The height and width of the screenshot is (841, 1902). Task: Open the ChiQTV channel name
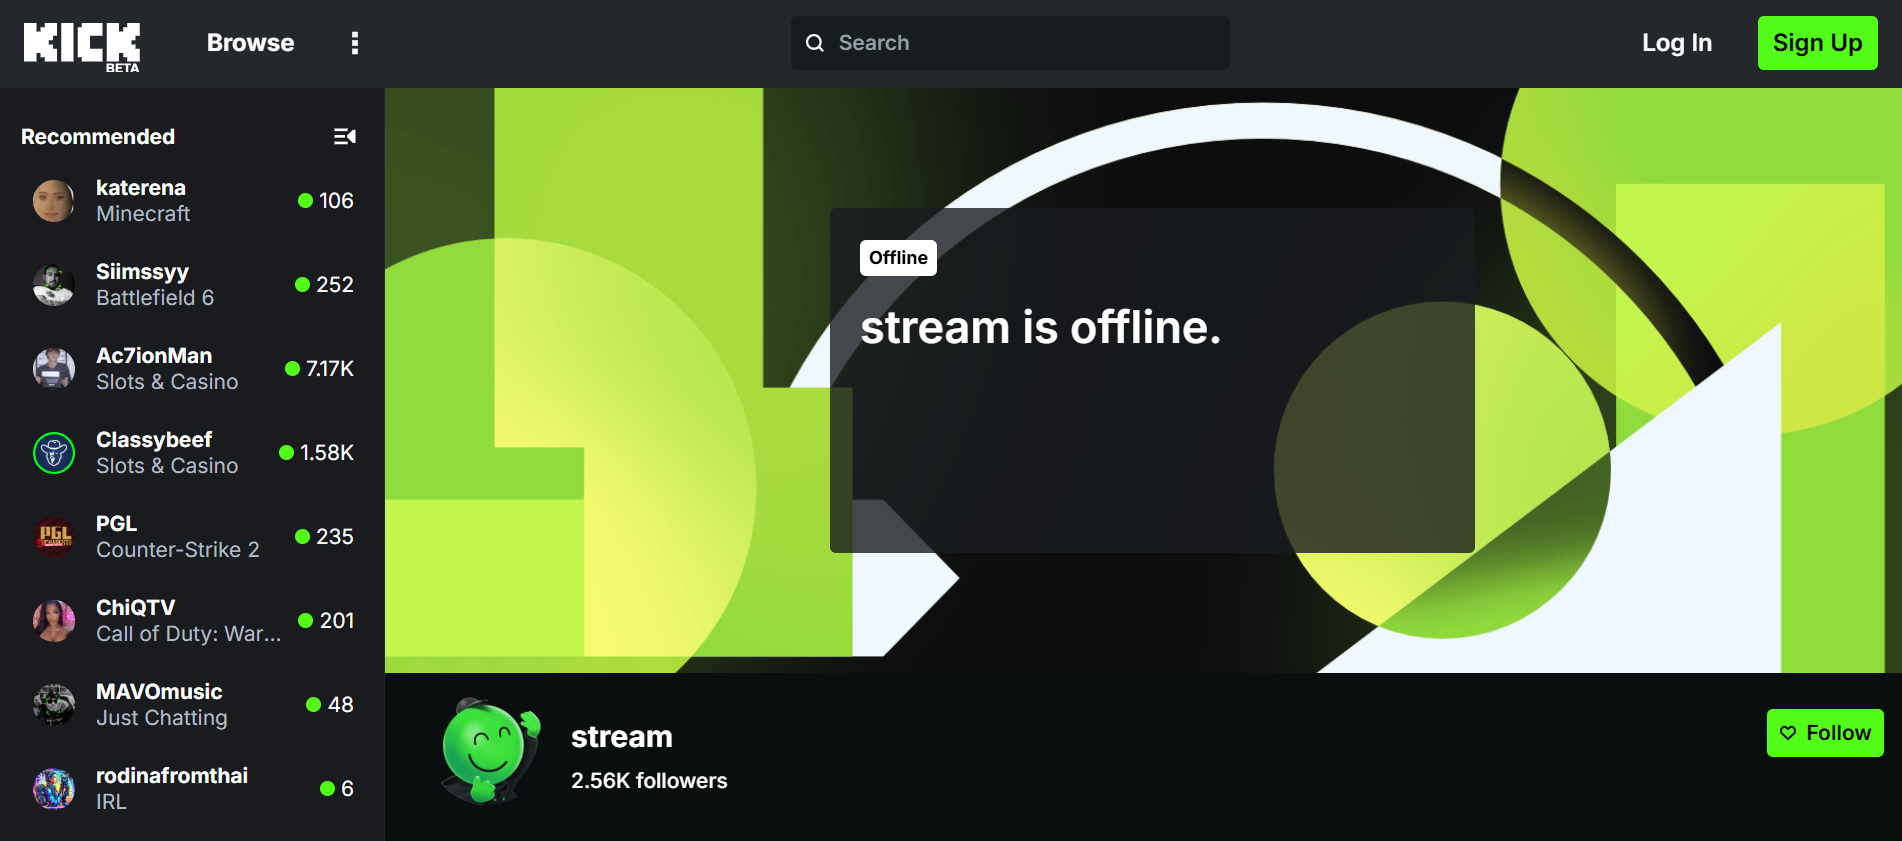135,608
